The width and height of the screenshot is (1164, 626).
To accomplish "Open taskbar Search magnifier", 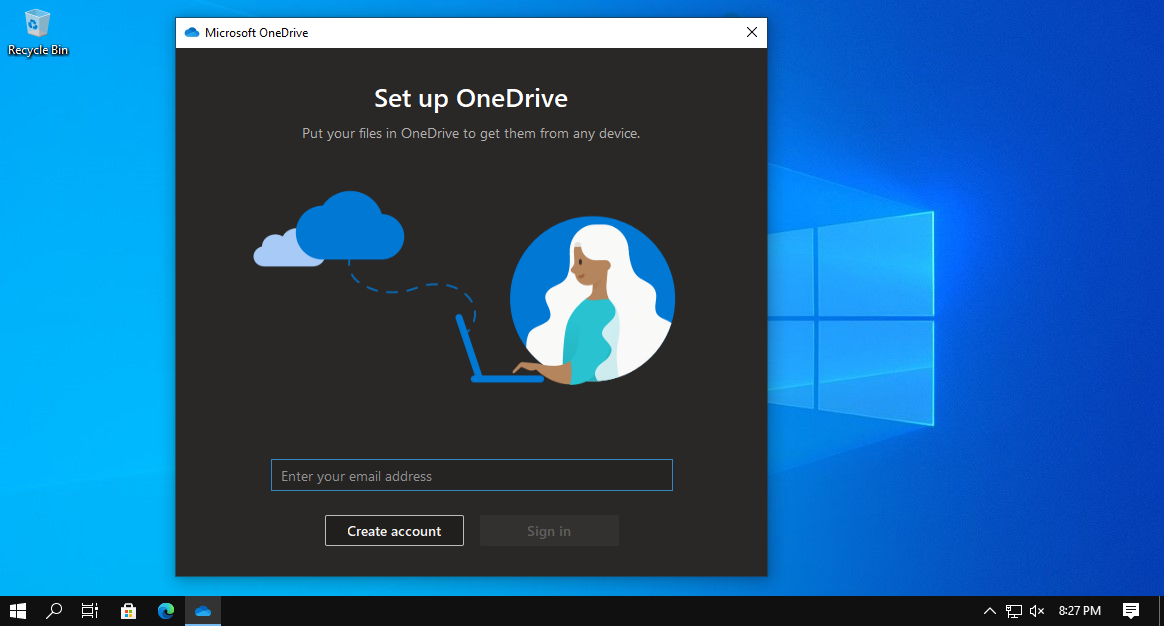I will click(x=53, y=610).
